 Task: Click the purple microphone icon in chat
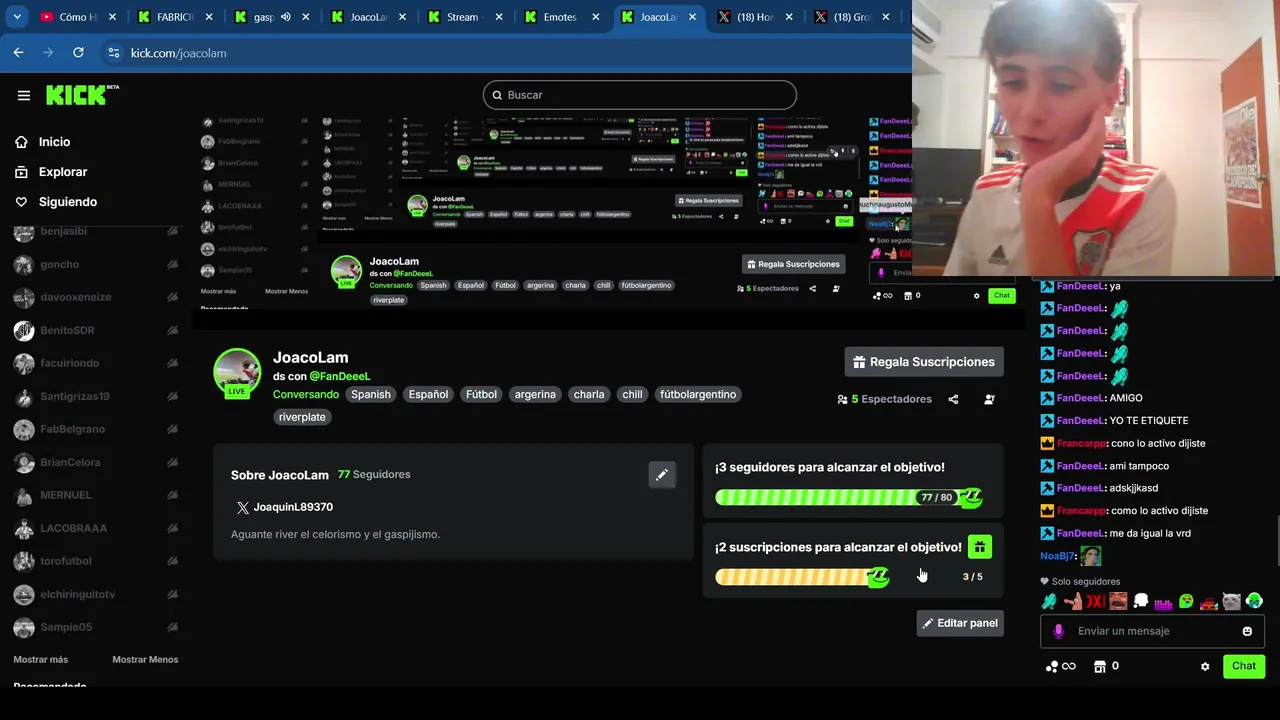(x=1059, y=631)
